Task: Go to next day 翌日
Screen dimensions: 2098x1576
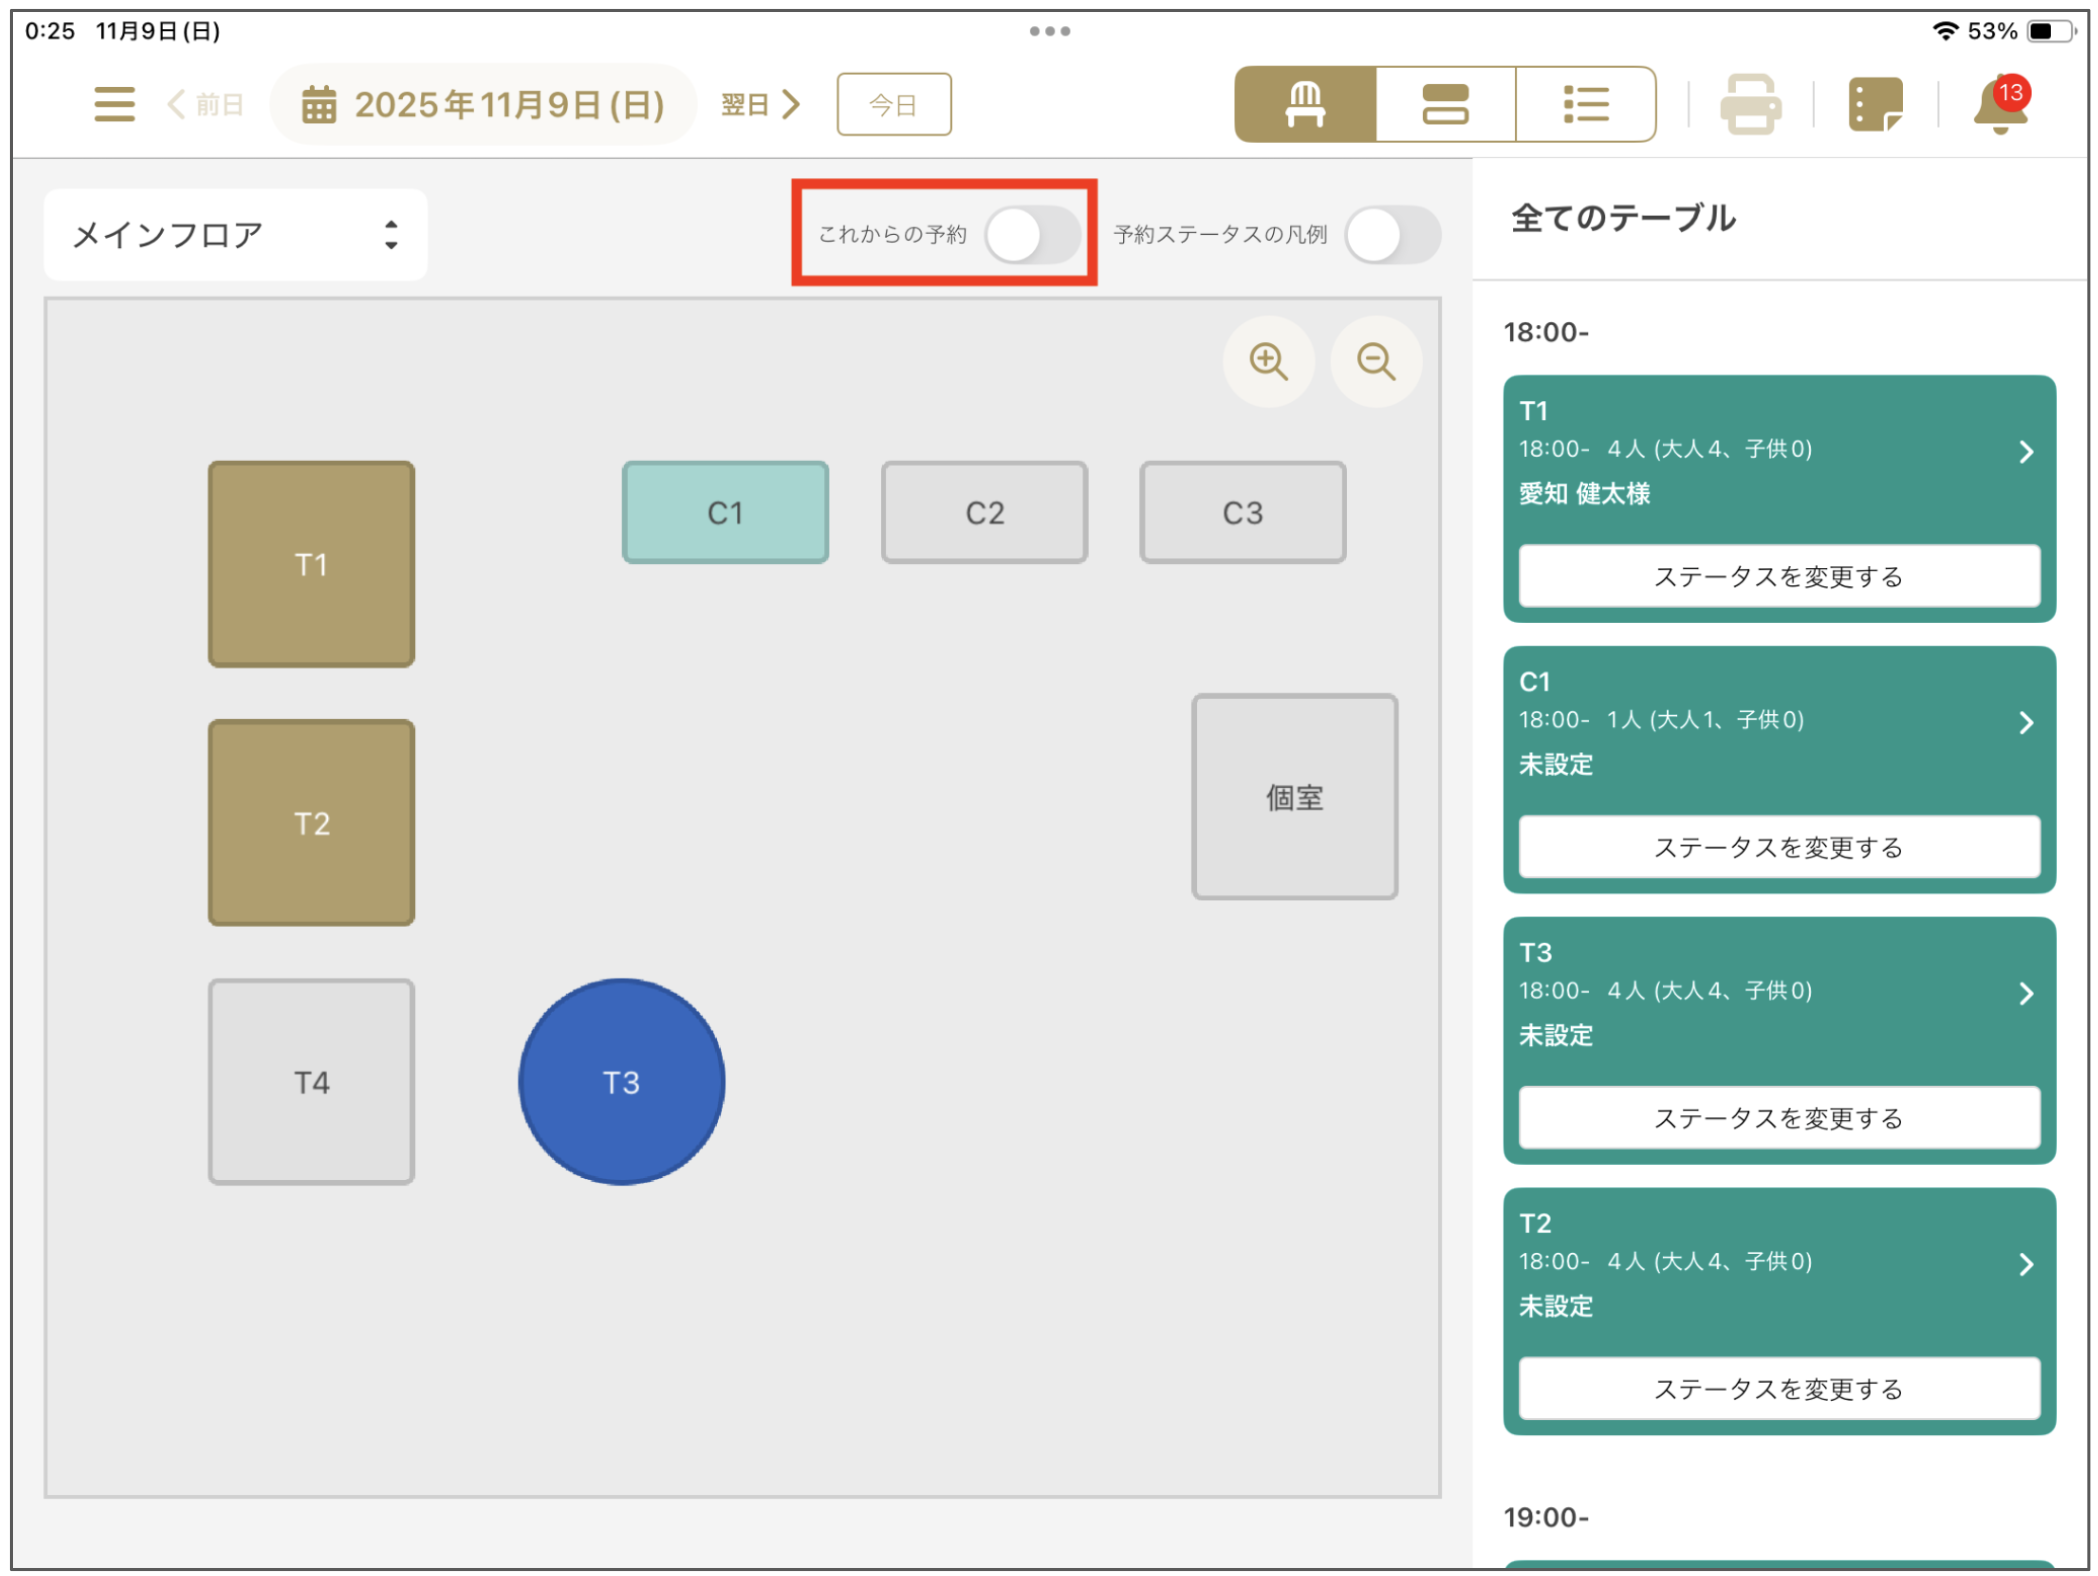Action: tap(760, 104)
